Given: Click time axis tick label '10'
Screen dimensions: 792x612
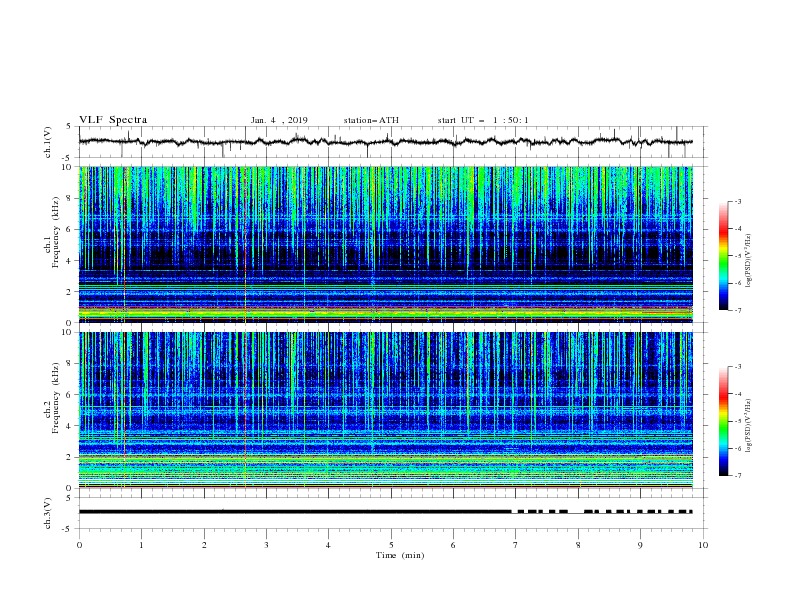Looking at the screenshot, I should coord(703,545).
